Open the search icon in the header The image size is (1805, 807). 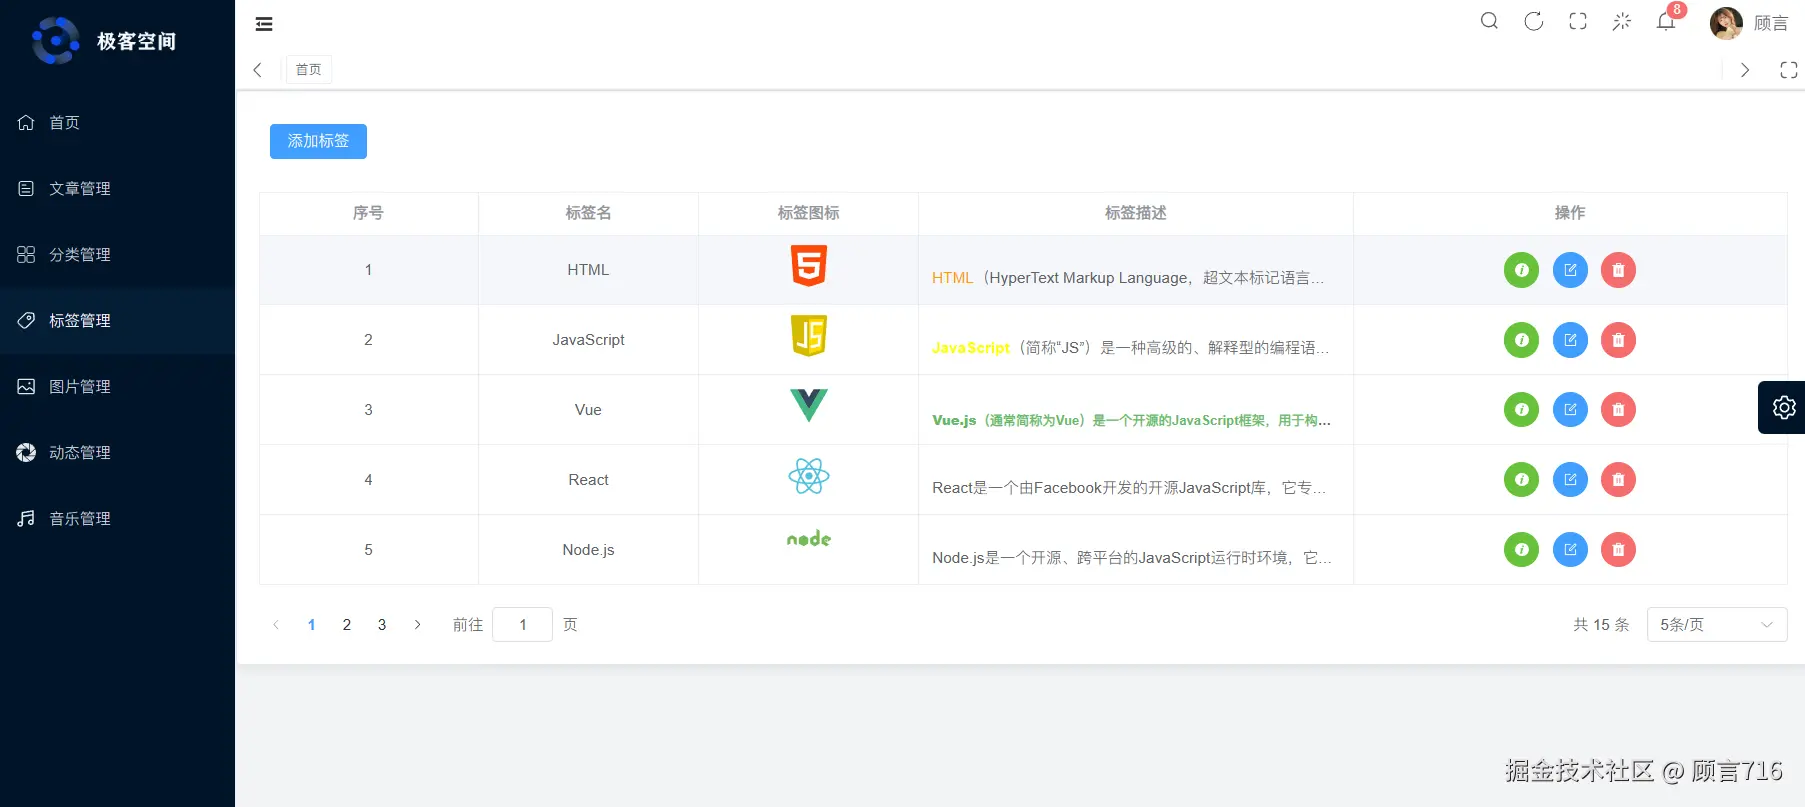point(1489,21)
